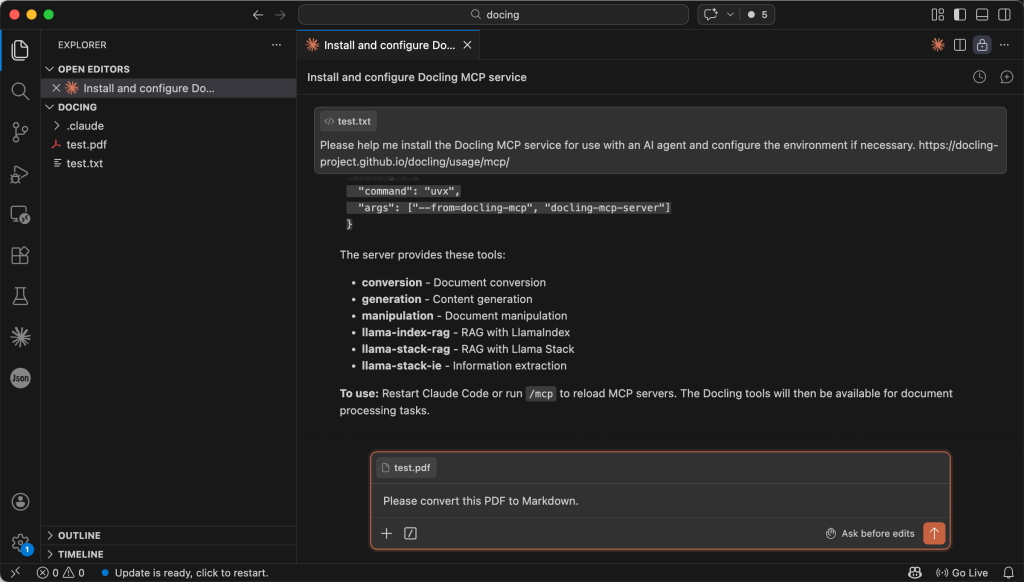Screen dimensions: 1024x582
Task: Open the conversation history clock icon
Action: coord(980,77)
